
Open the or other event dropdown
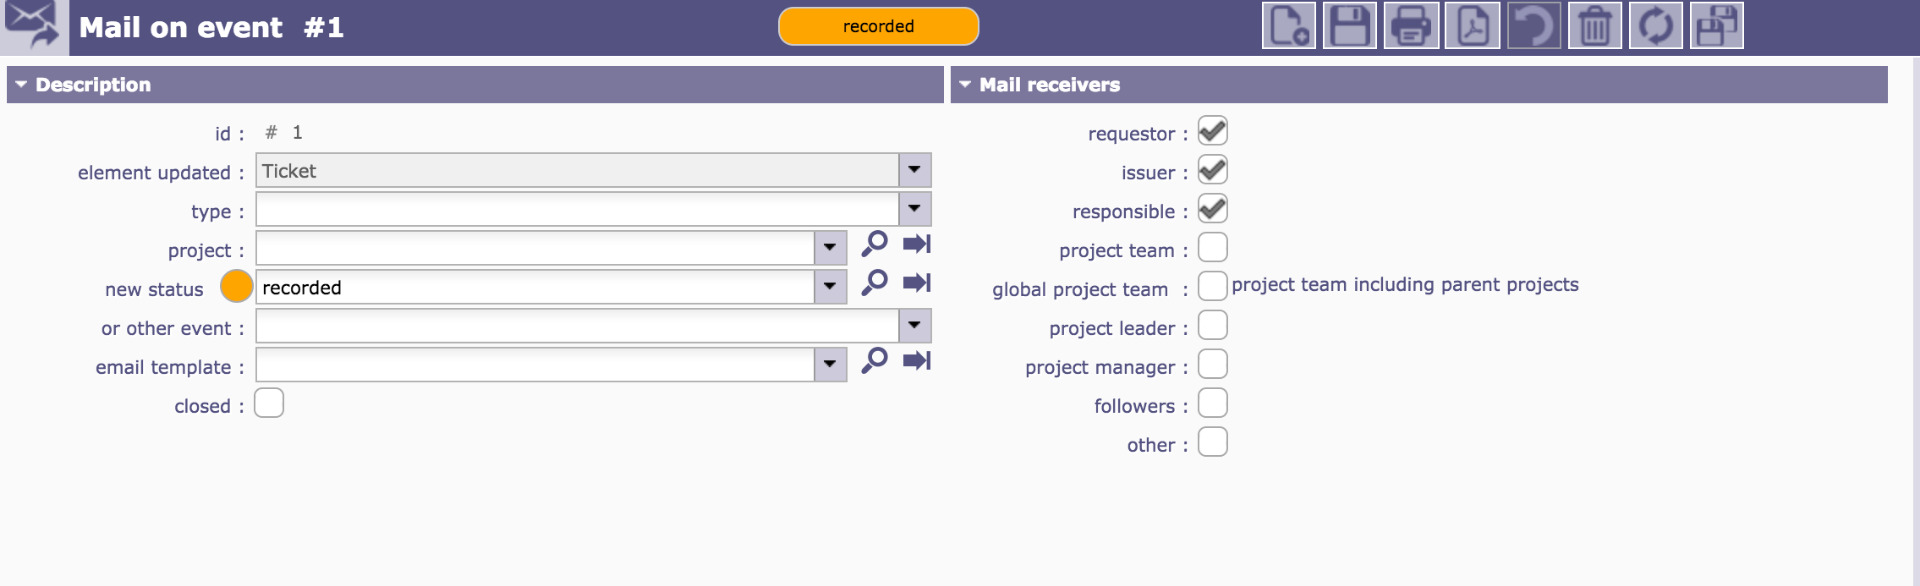pyautogui.click(x=914, y=326)
